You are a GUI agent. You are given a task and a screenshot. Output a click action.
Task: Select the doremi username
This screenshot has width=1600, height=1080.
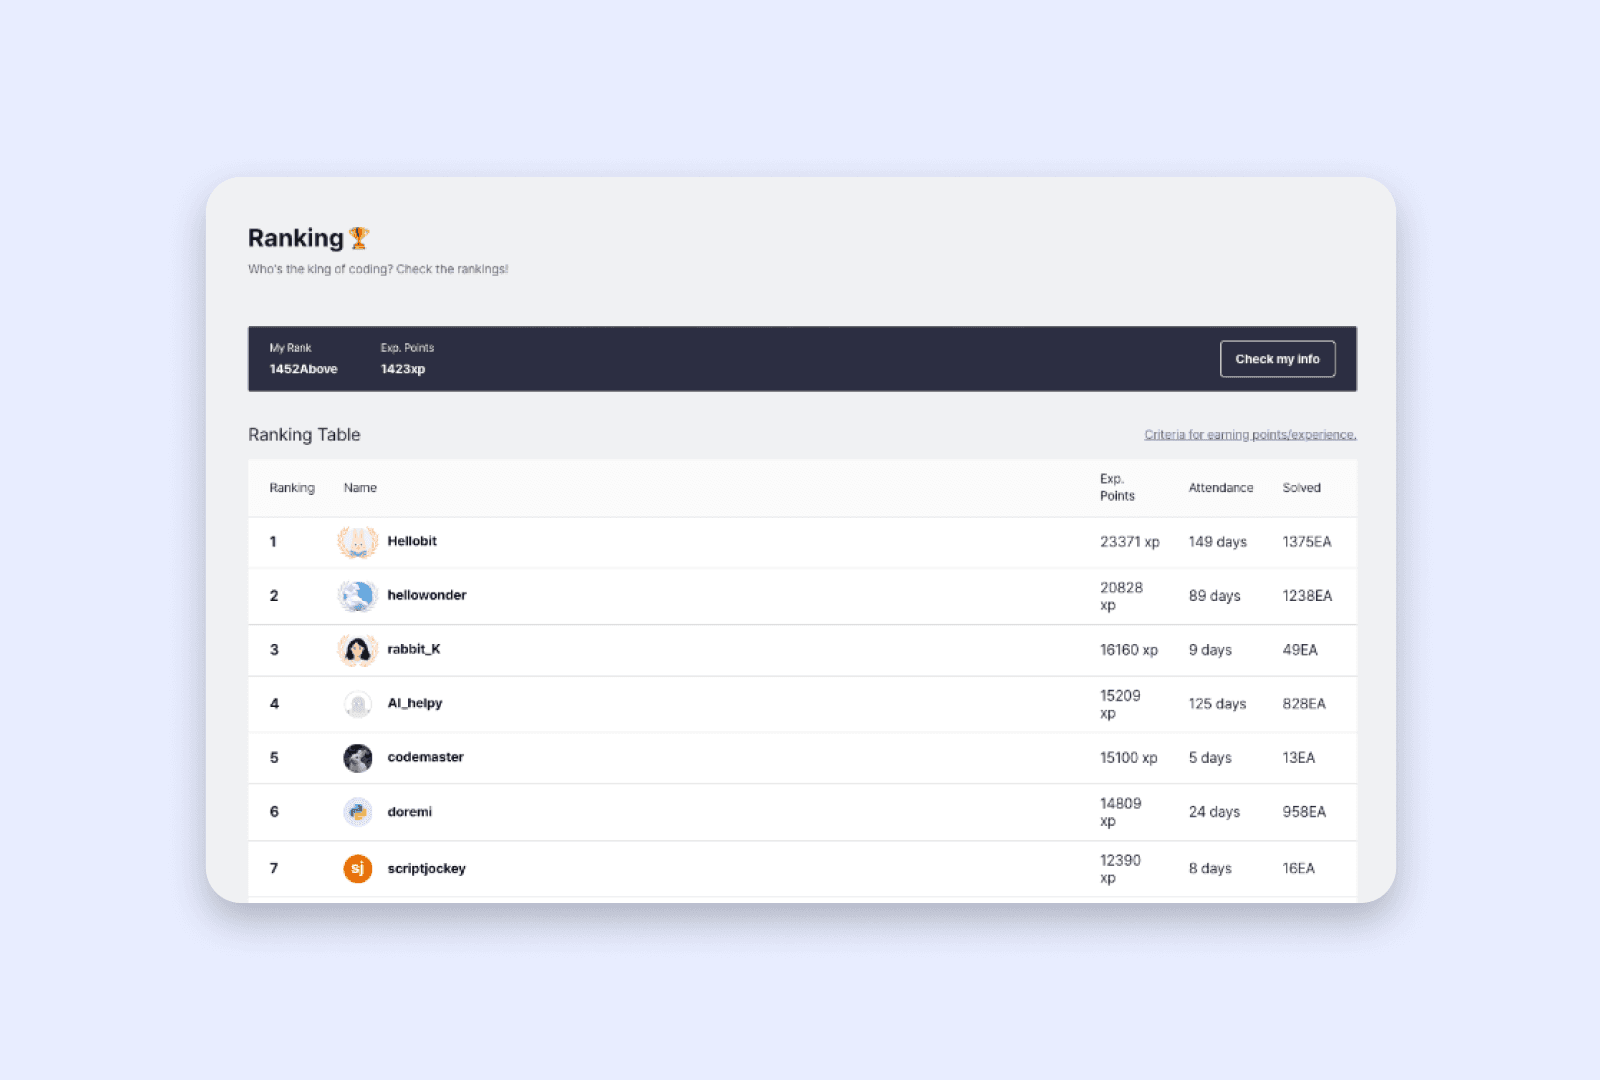410,812
